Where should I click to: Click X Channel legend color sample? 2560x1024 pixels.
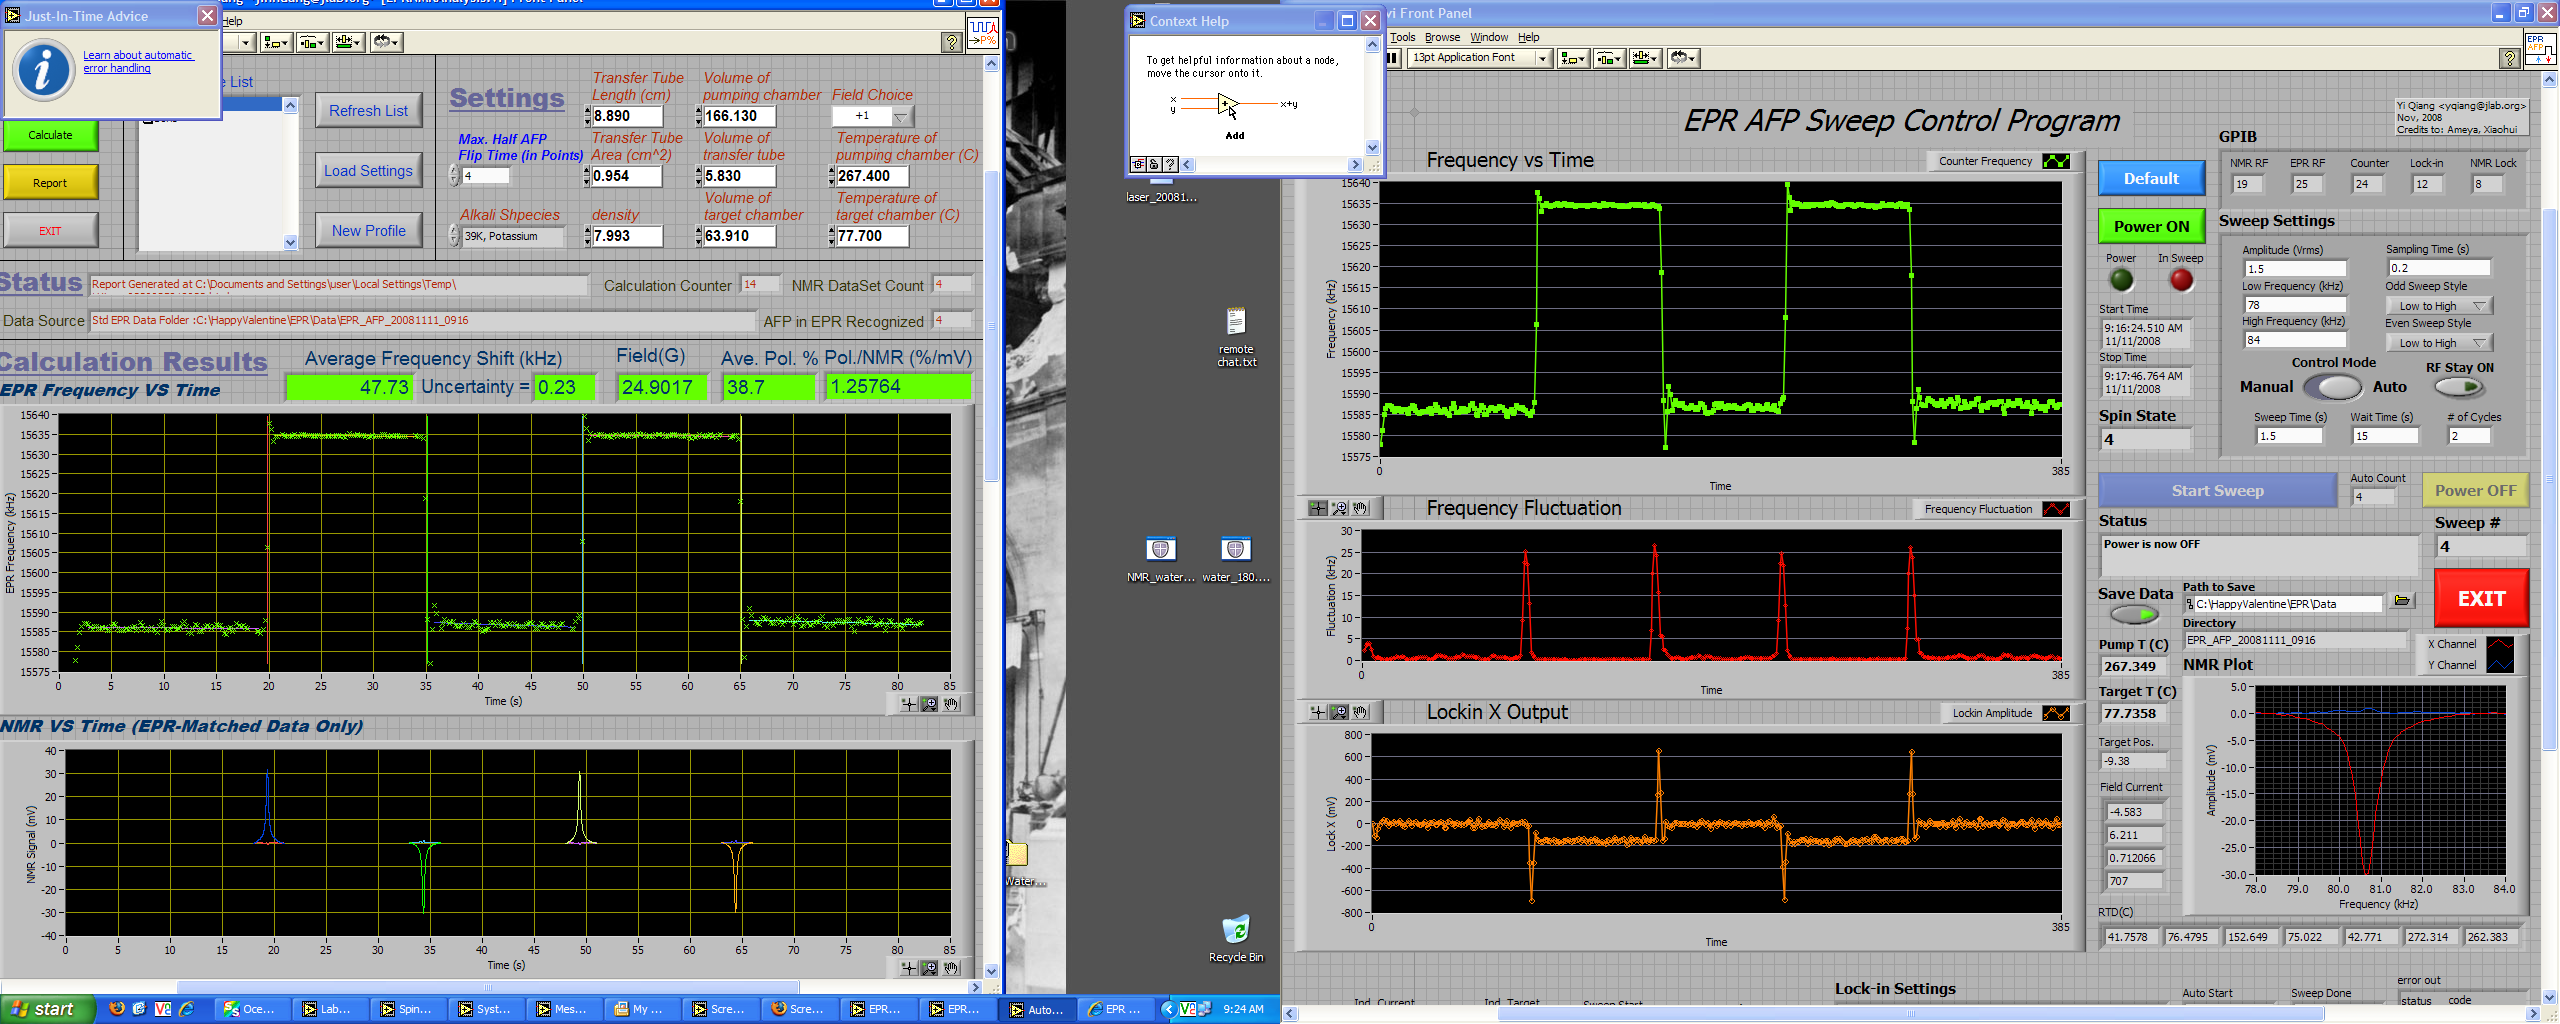click(2499, 644)
